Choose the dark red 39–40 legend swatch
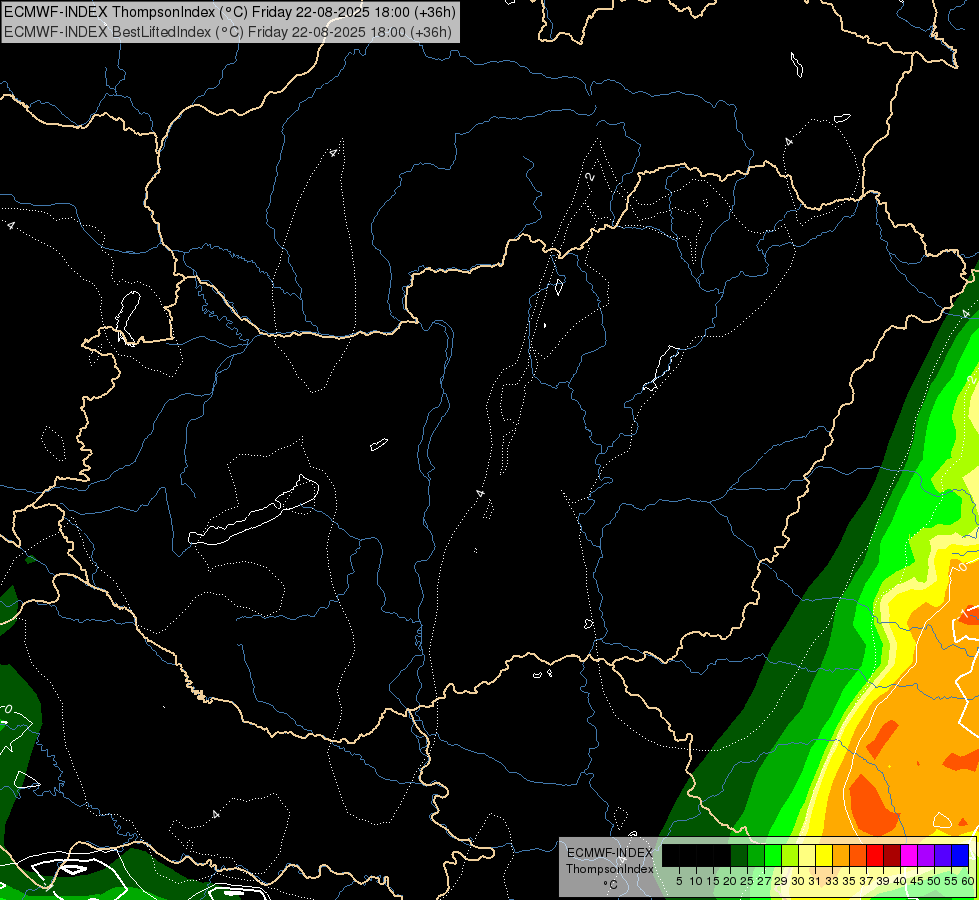The image size is (979, 900). (892, 856)
